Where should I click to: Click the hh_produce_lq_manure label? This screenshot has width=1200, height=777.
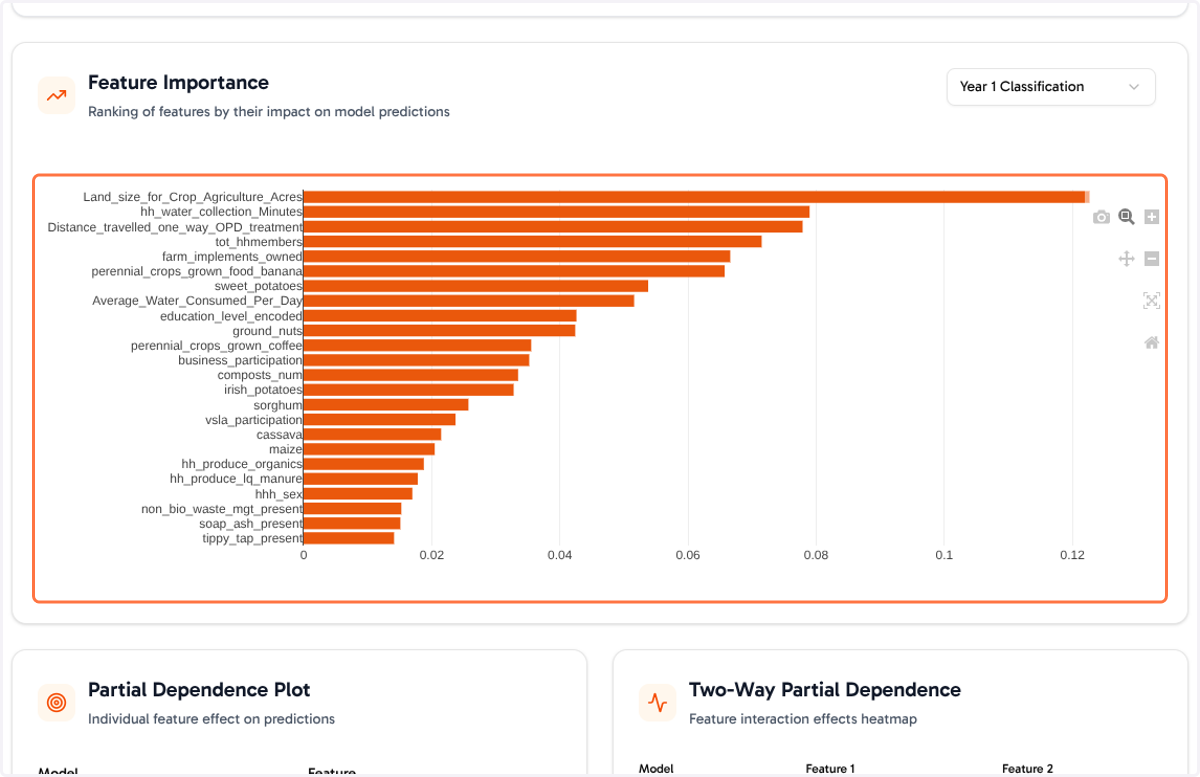coord(236,479)
